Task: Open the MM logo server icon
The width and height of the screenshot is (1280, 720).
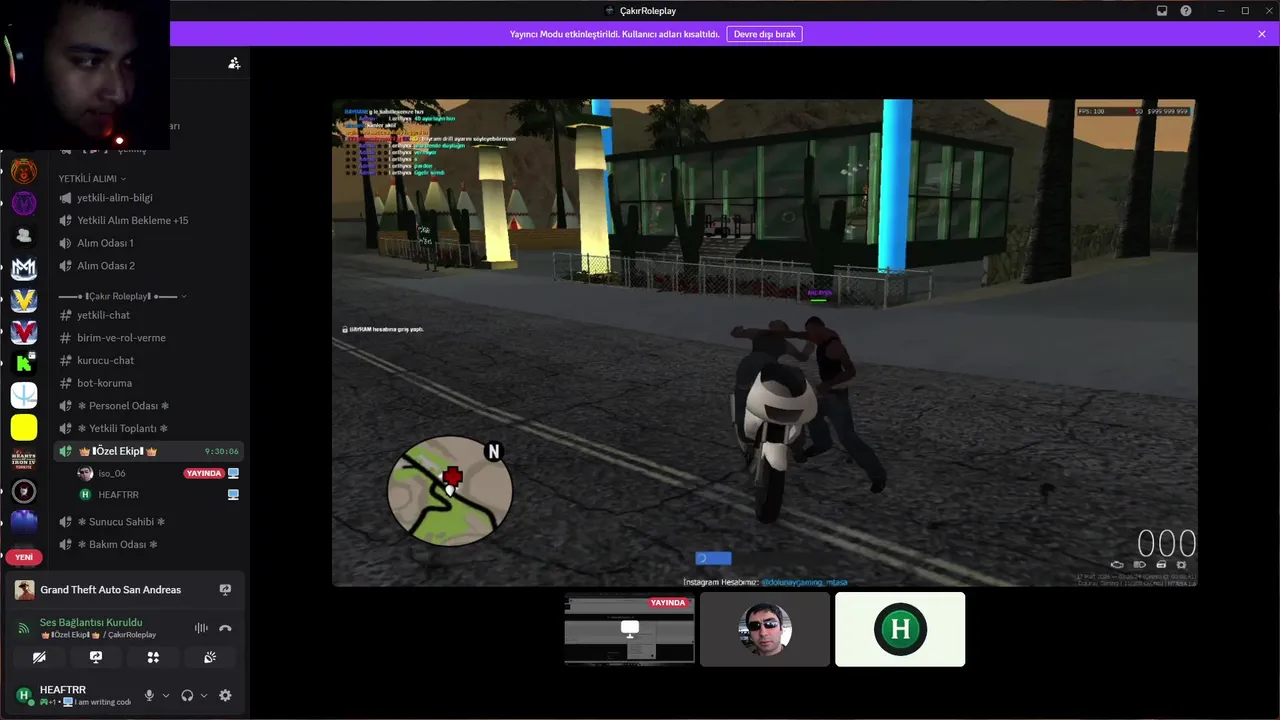Action: pos(24,268)
